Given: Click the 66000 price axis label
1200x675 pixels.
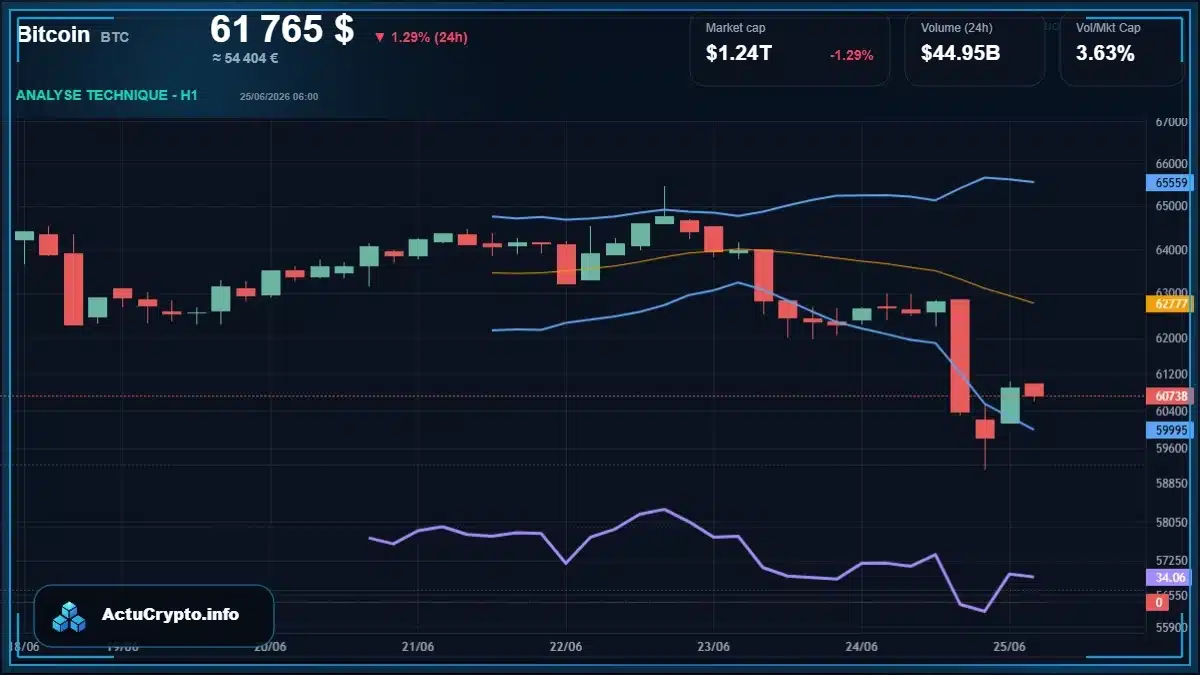Looking at the screenshot, I should pos(1171,163).
